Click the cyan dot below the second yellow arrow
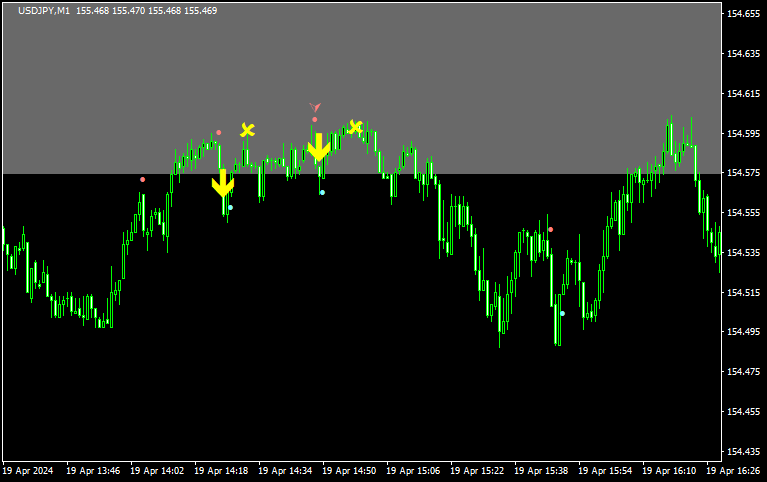 [x=322, y=192]
